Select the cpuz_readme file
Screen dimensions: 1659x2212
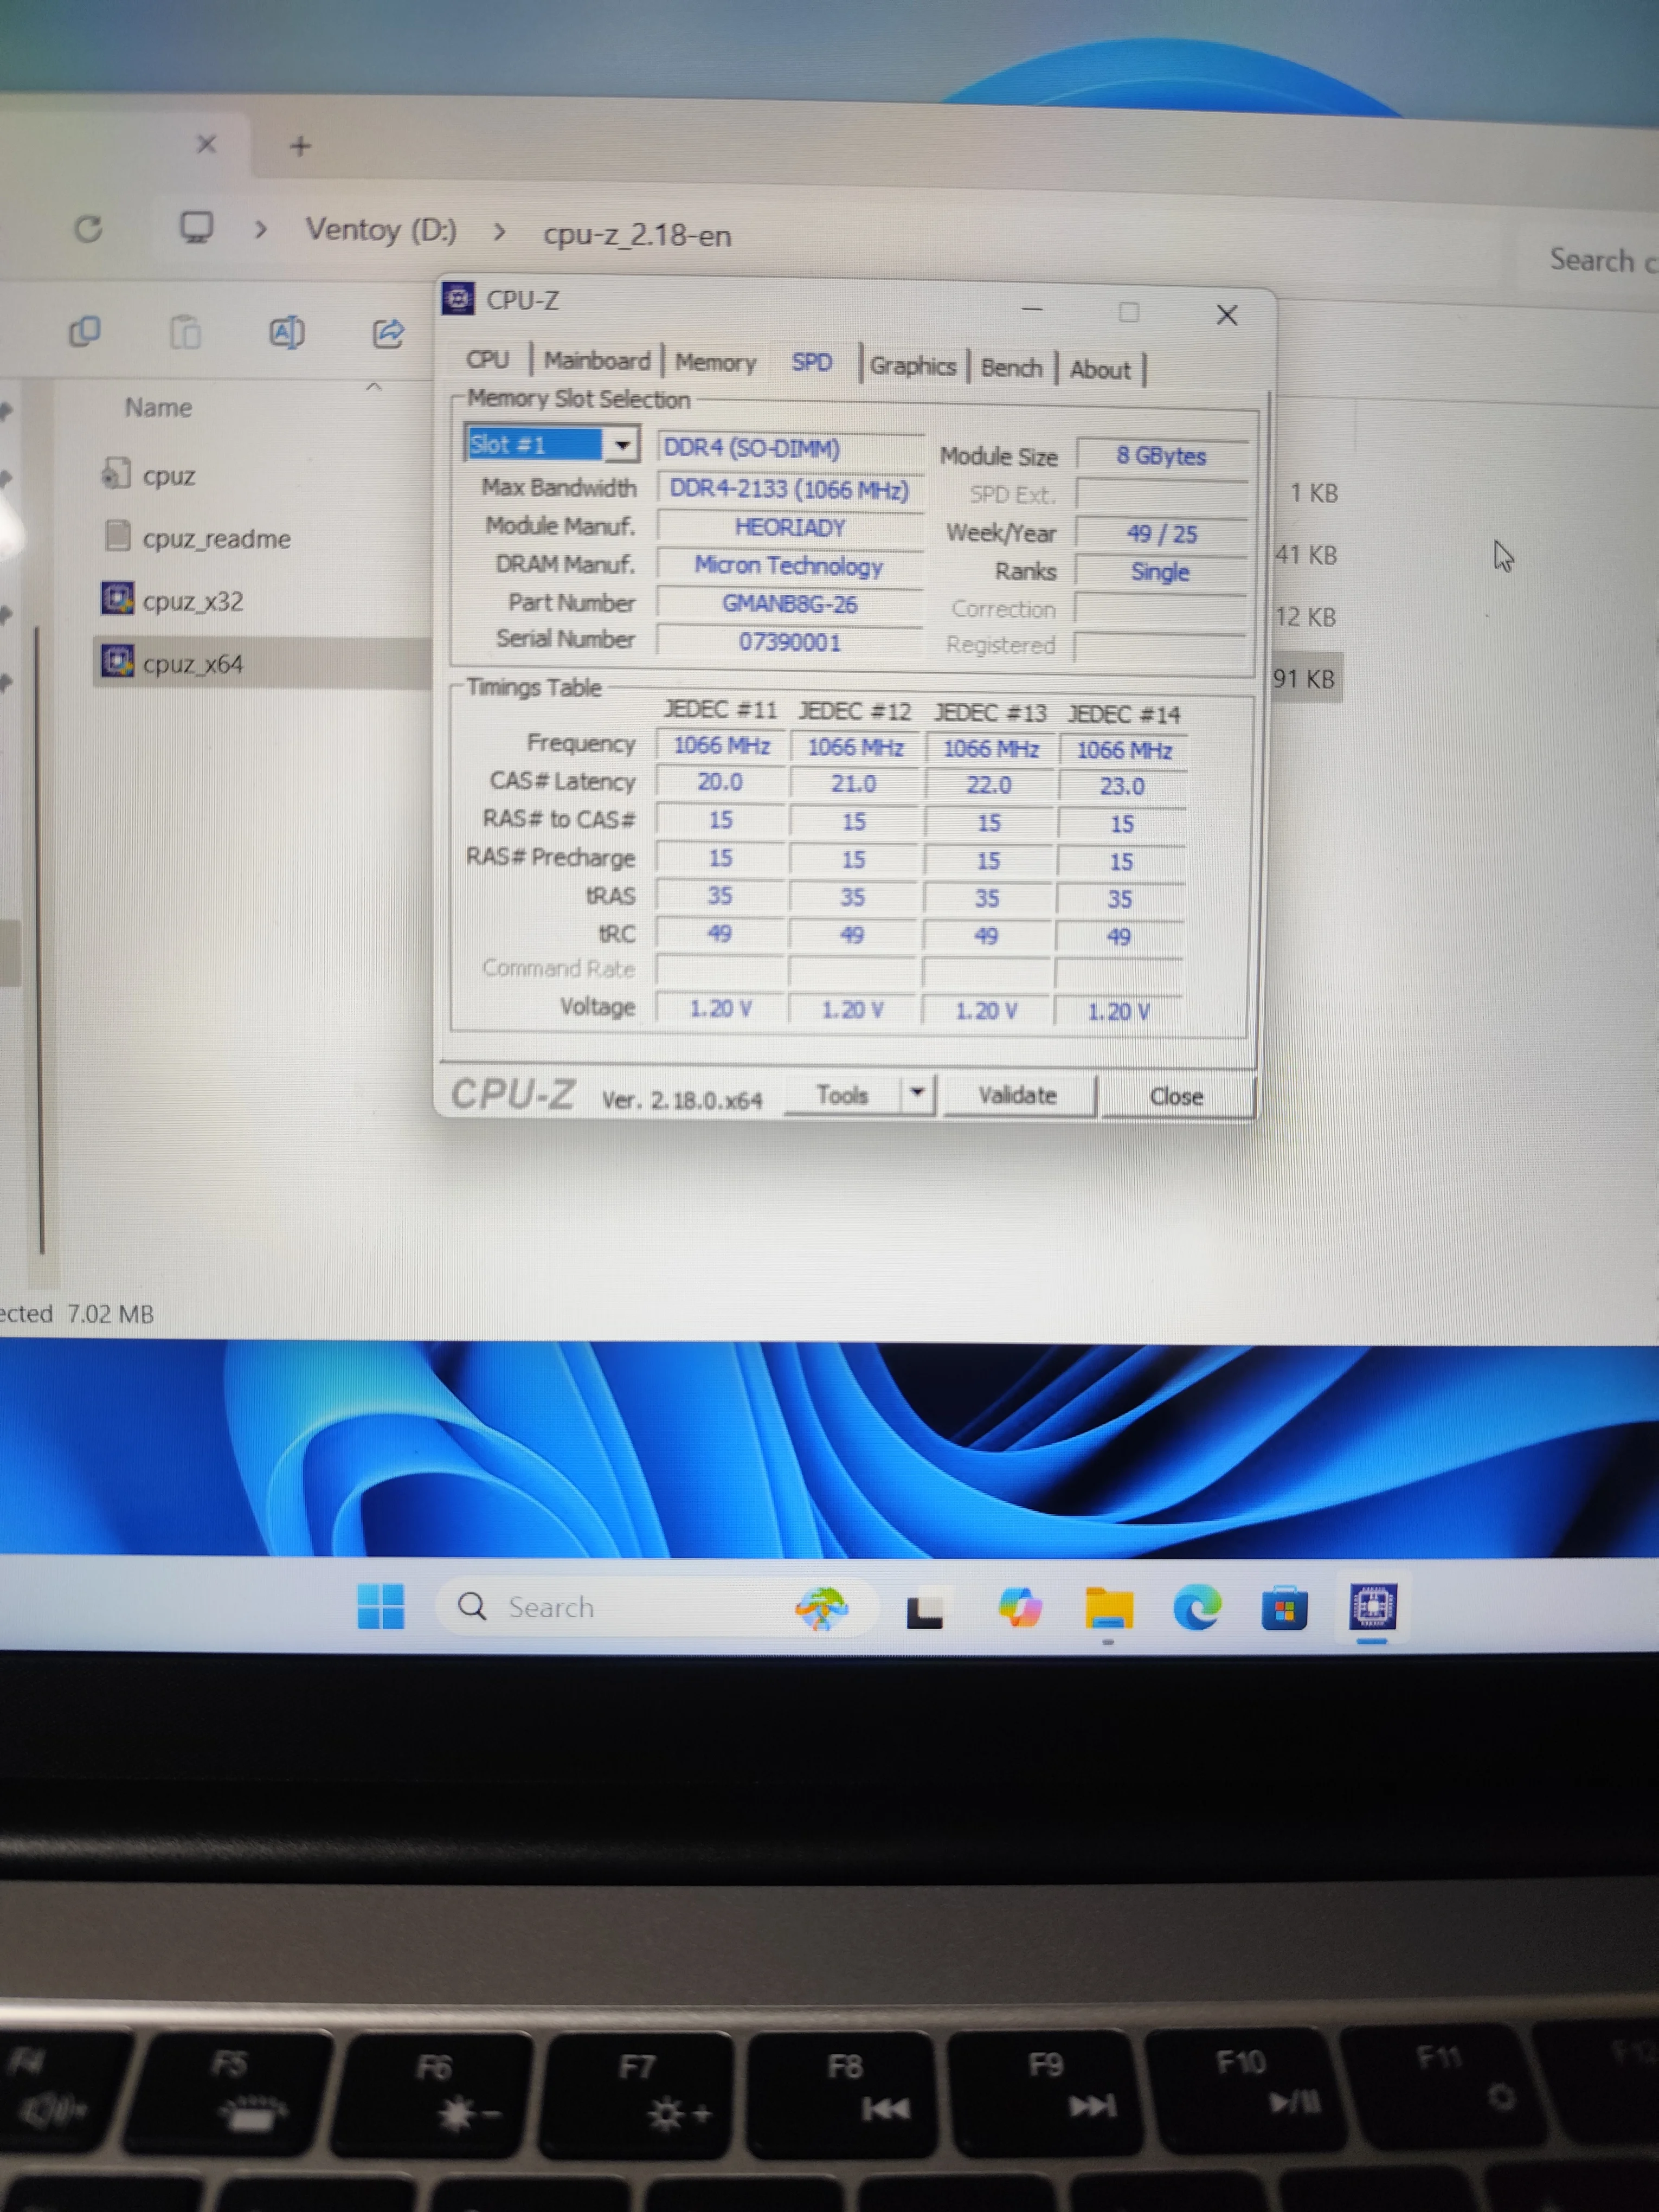(x=217, y=539)
